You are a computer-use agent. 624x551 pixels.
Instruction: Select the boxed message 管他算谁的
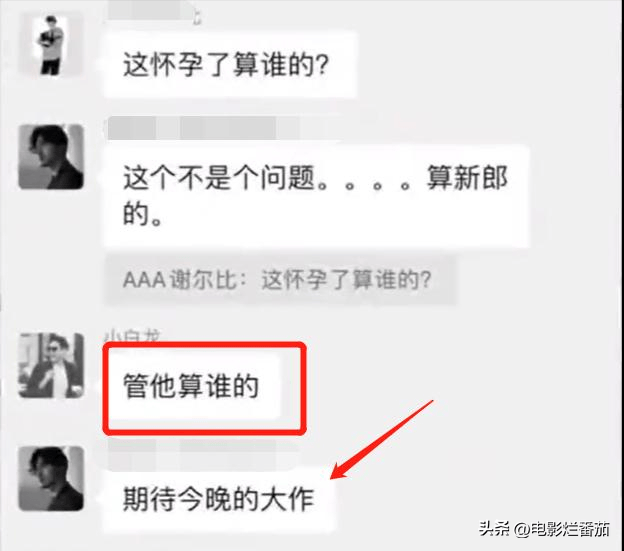(x=191, y=386)
